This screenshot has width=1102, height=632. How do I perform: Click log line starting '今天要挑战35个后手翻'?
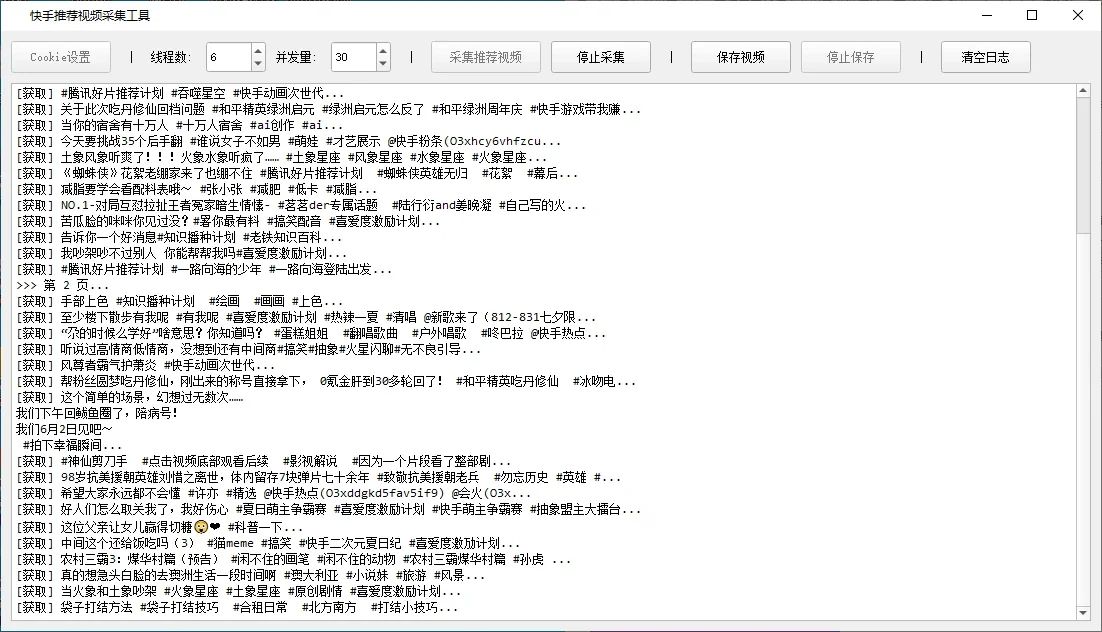[x=288, y=141]
